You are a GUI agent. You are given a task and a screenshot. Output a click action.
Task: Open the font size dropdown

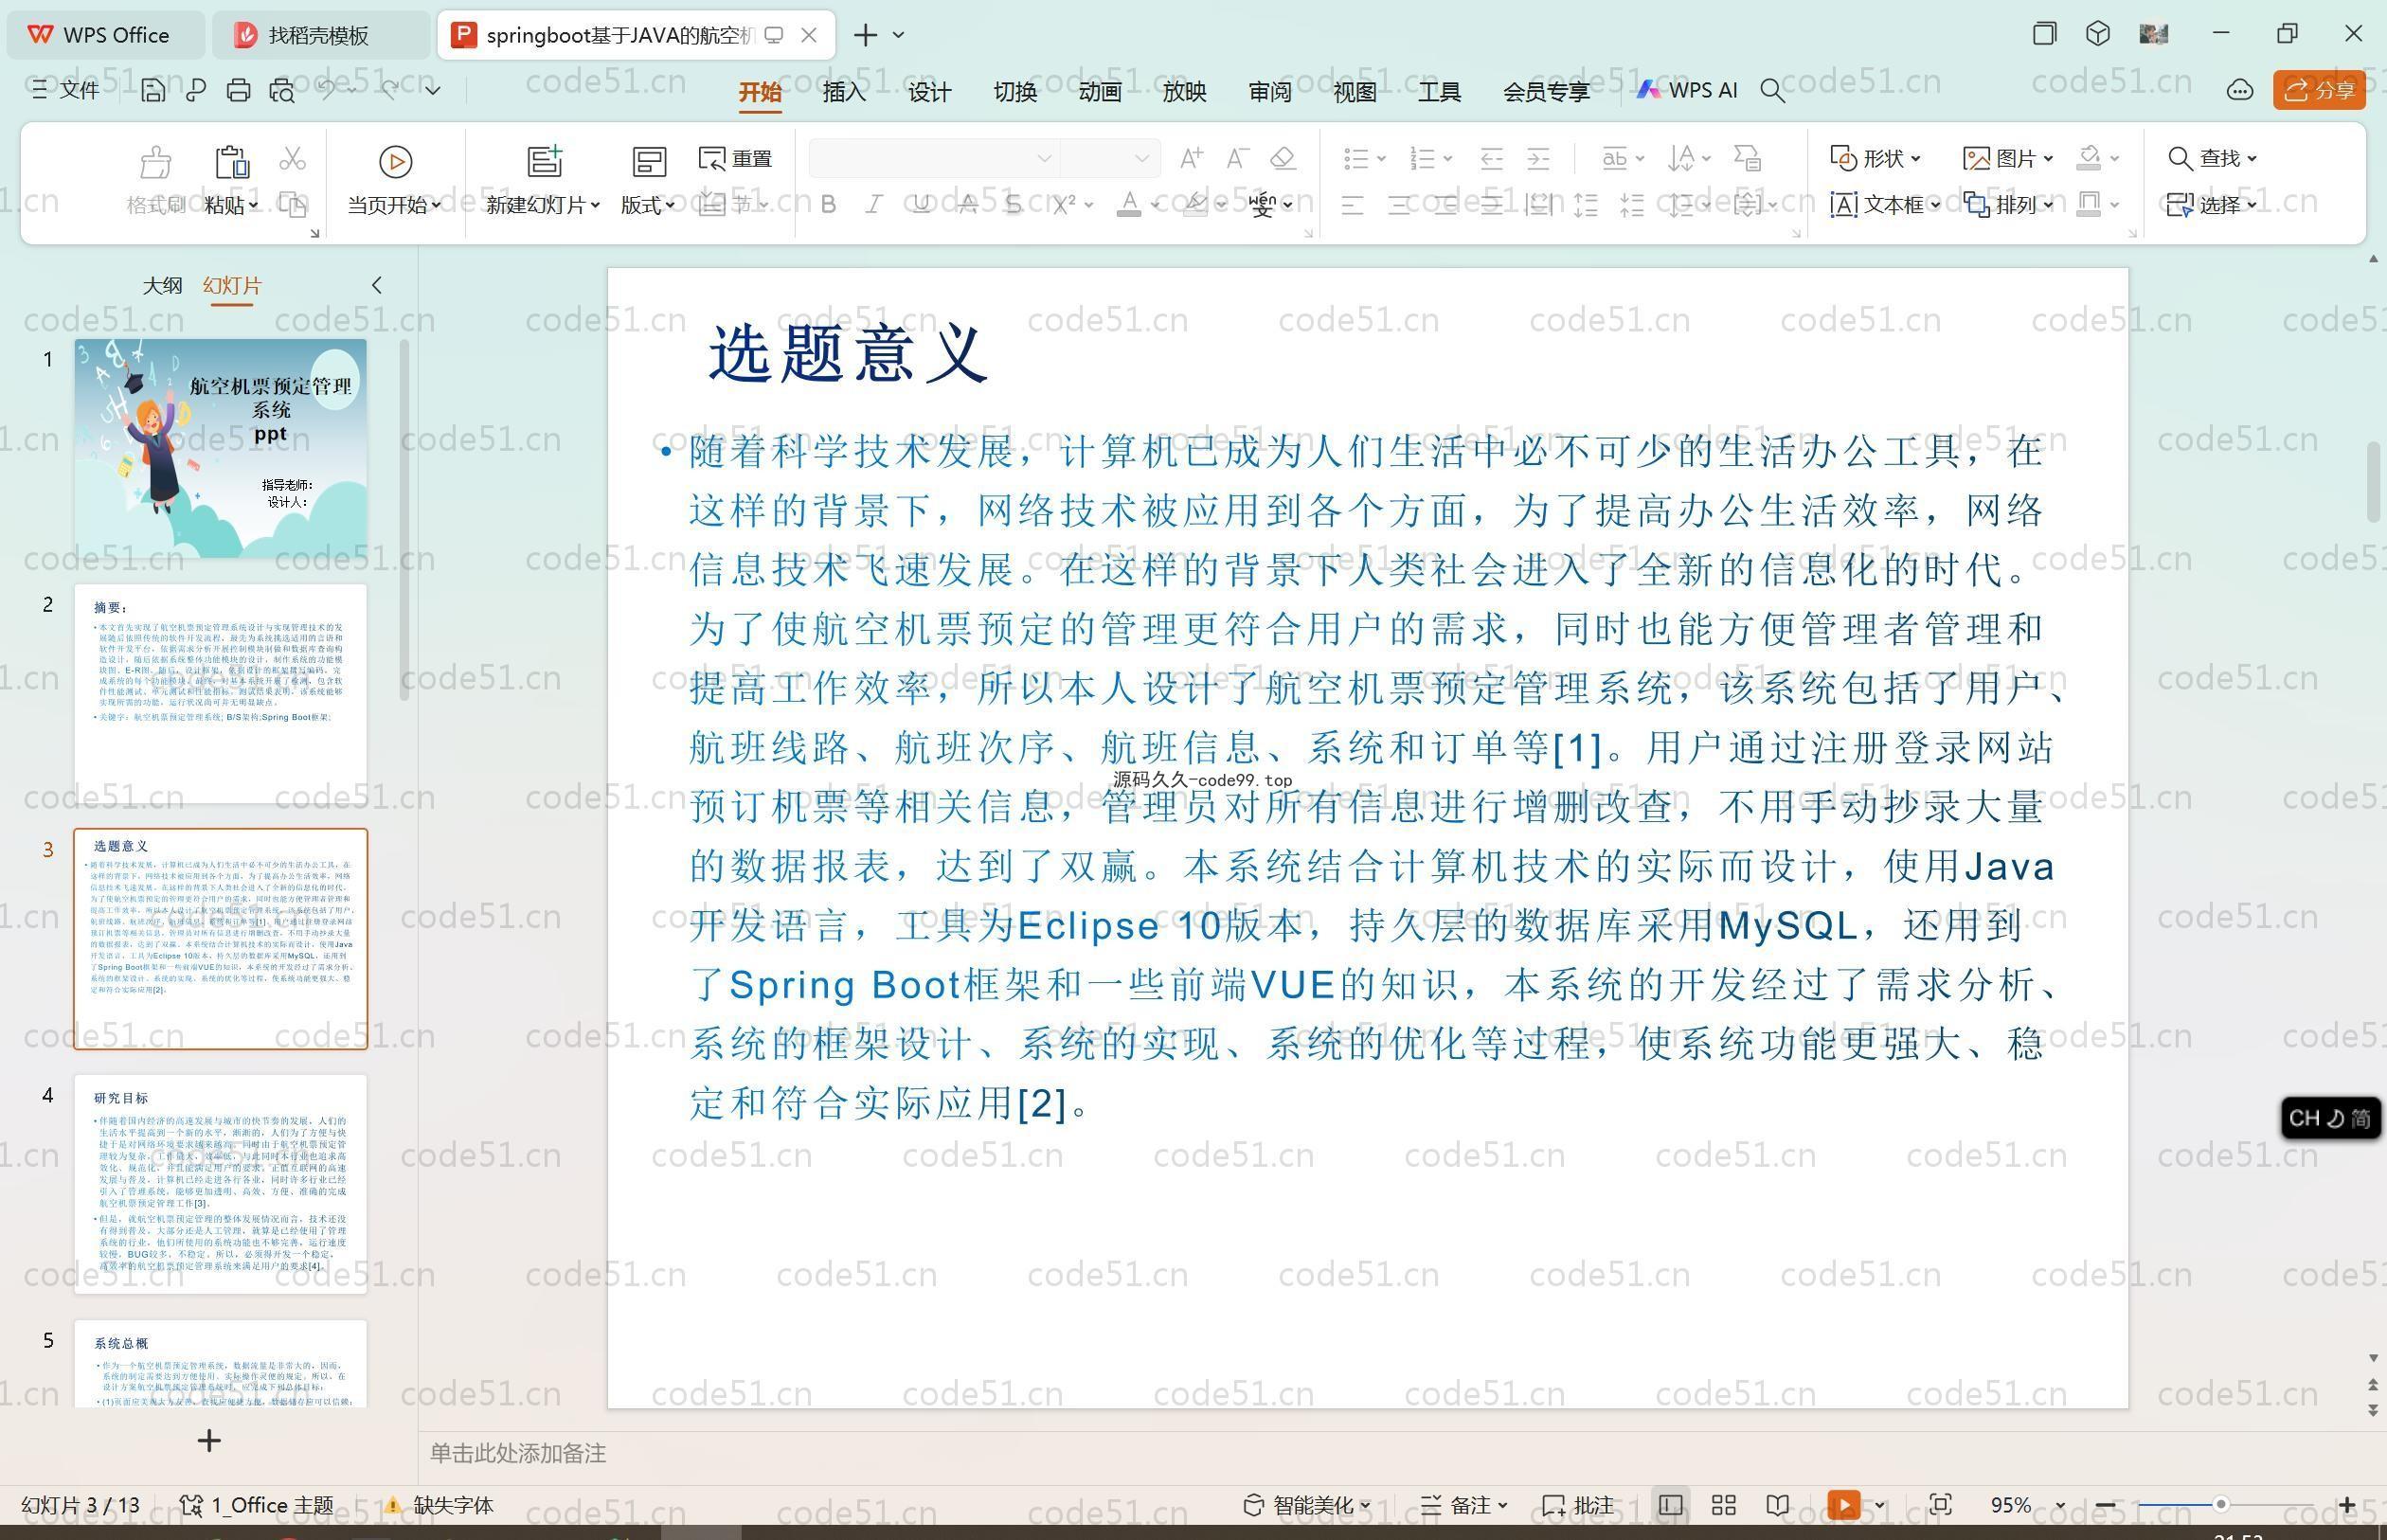point(1141,158)
